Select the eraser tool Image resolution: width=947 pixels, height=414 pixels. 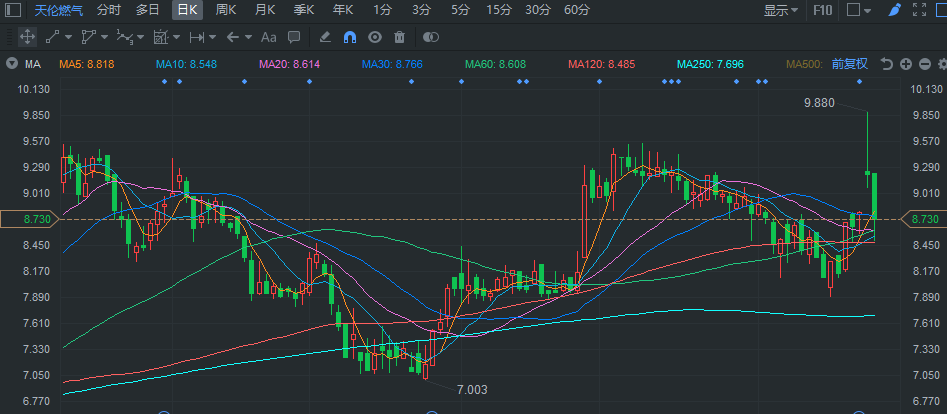click(x=325, y=37)
